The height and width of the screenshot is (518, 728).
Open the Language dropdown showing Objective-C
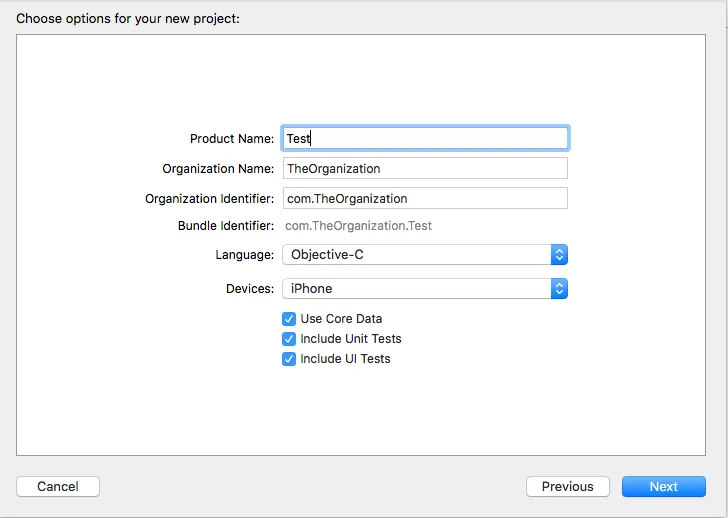pyautogui.click(x=425, y=254)
